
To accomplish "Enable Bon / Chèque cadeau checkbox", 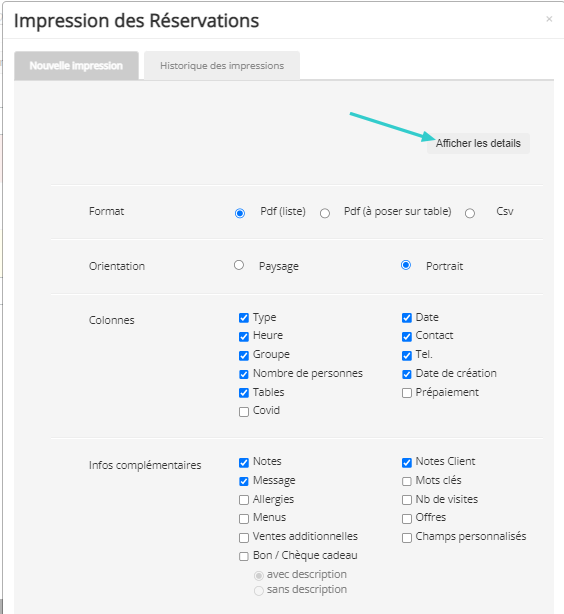I will 244,556.
